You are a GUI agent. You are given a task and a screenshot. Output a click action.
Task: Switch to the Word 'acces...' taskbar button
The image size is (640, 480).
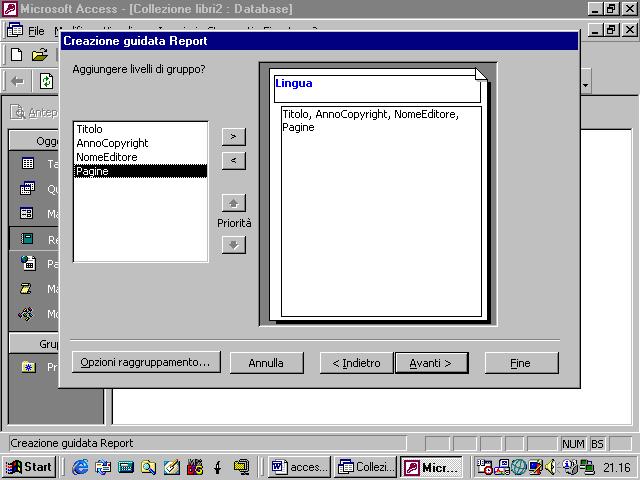point(300,467)
